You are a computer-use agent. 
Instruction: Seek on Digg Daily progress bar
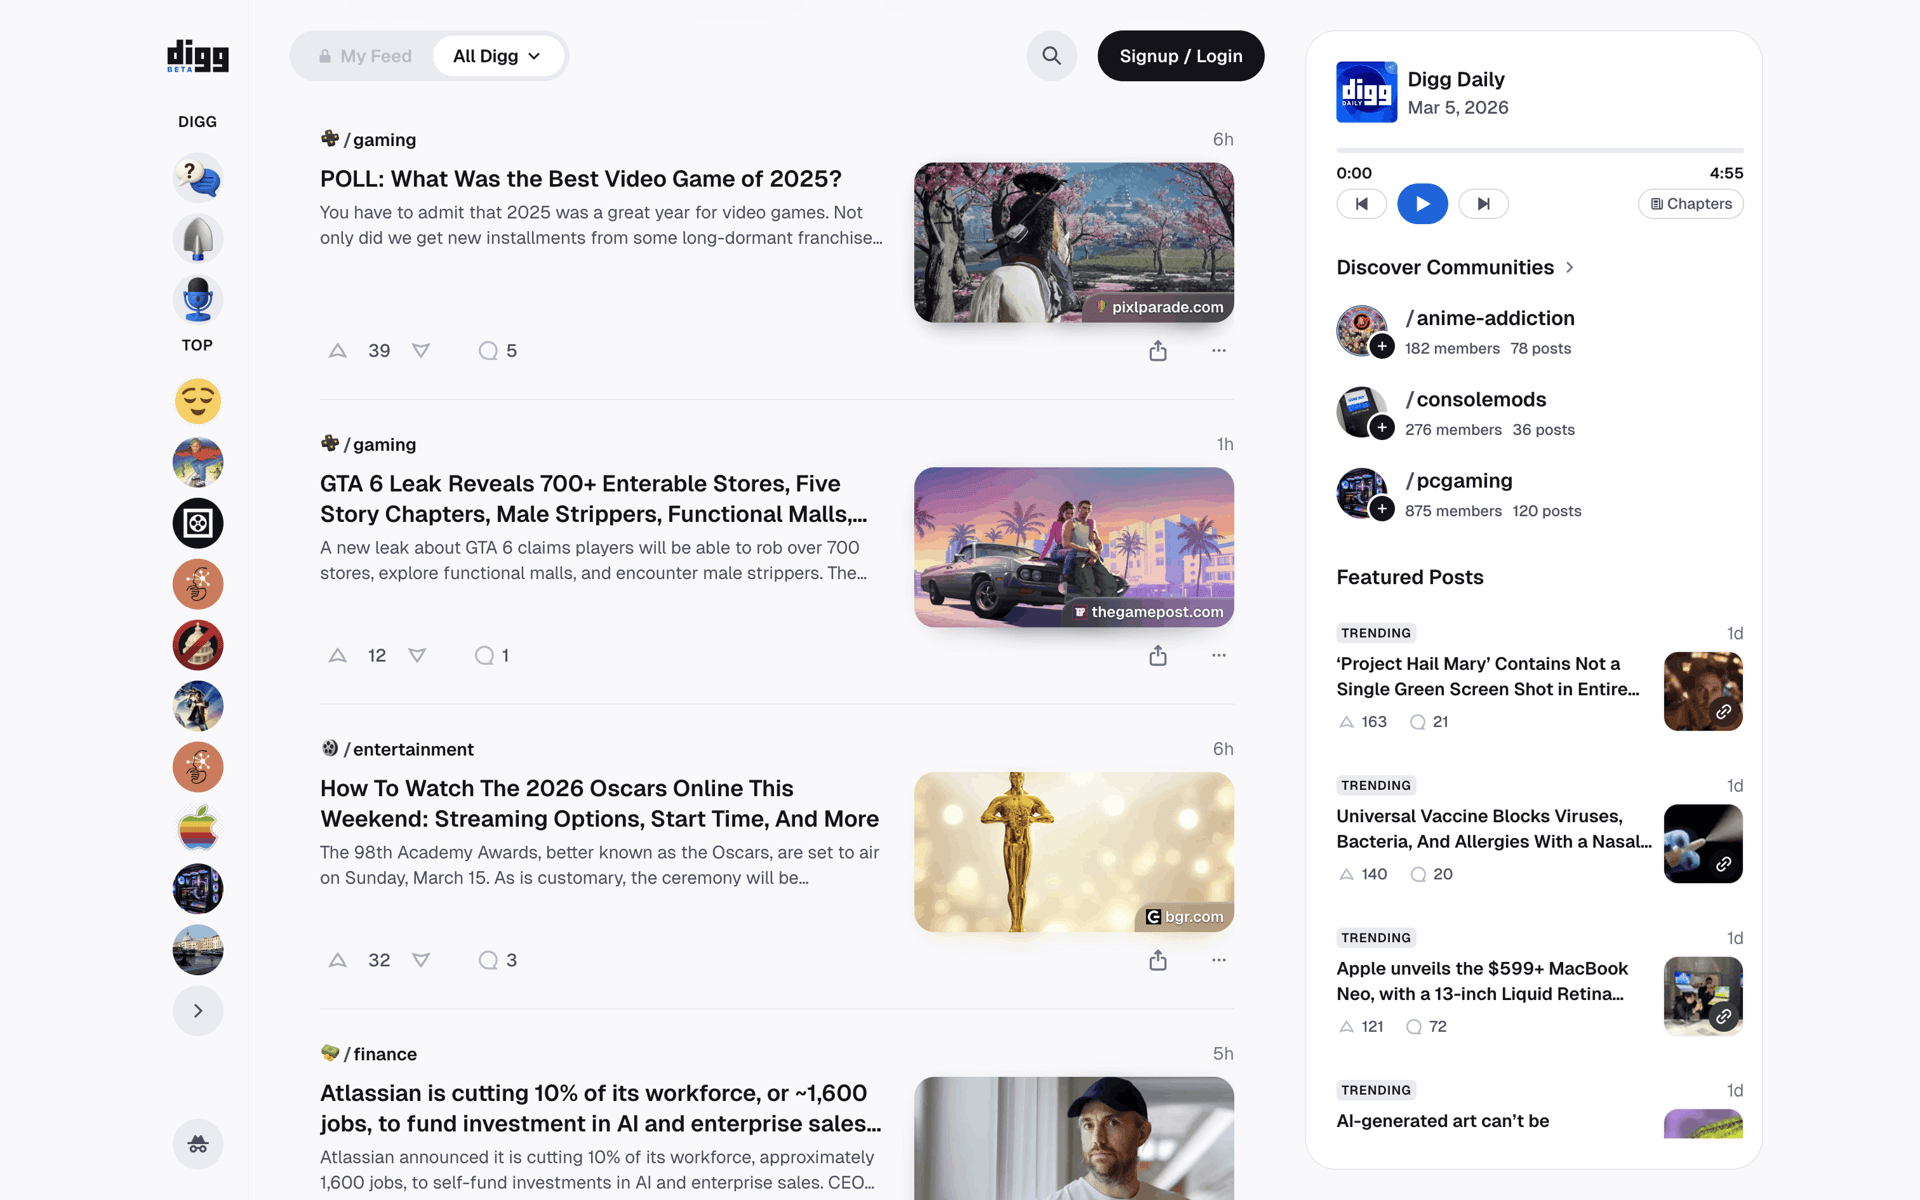[x=1539, y=150]
